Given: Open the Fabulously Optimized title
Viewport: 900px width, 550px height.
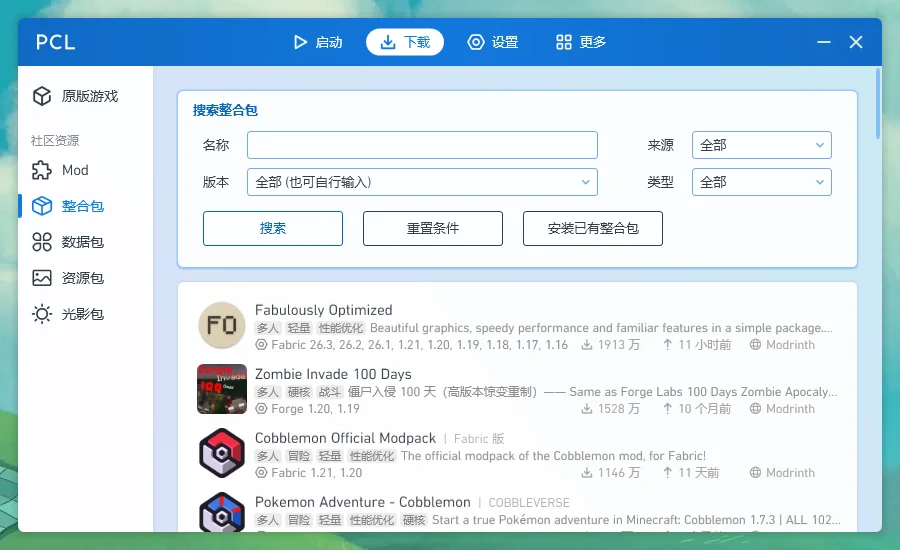Looking at the screenshot, I should (324, 310).
